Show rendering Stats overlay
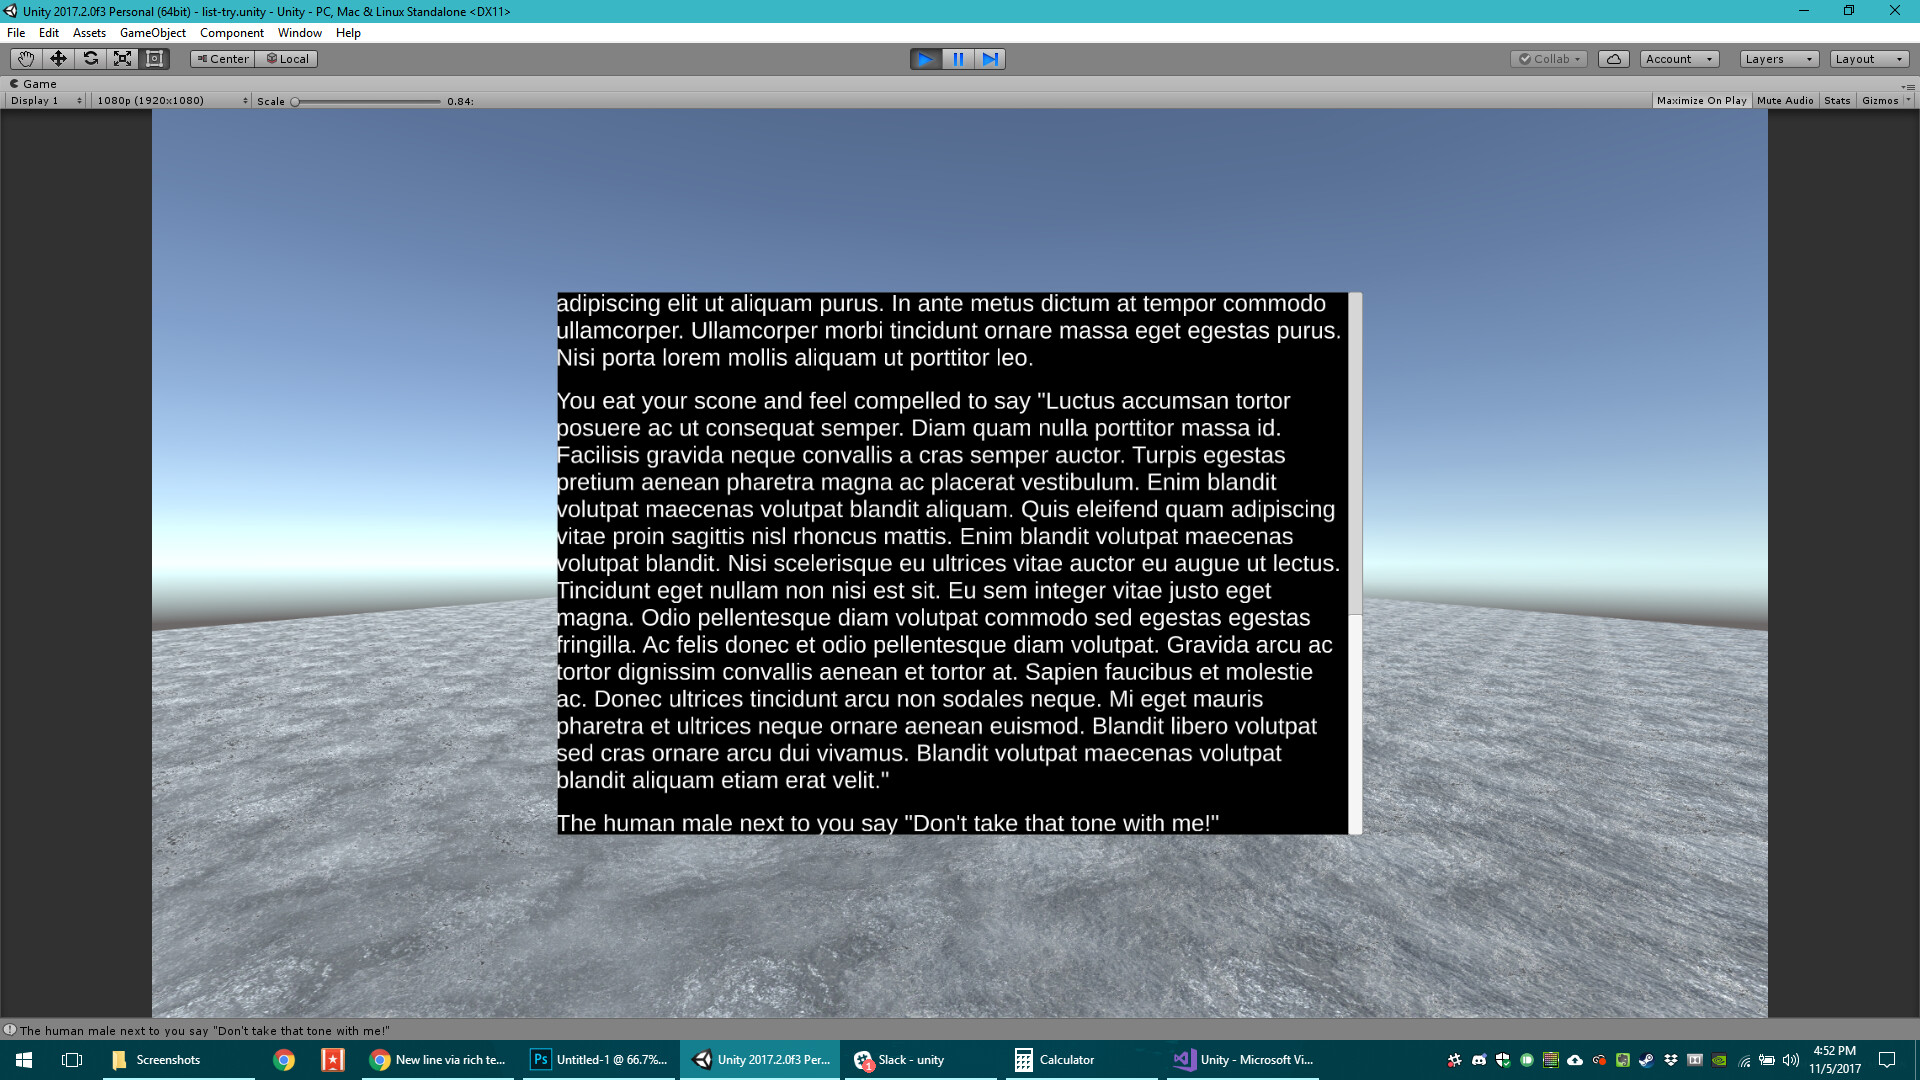This screenshot has height=1080, width=1920. [1836, 100]
